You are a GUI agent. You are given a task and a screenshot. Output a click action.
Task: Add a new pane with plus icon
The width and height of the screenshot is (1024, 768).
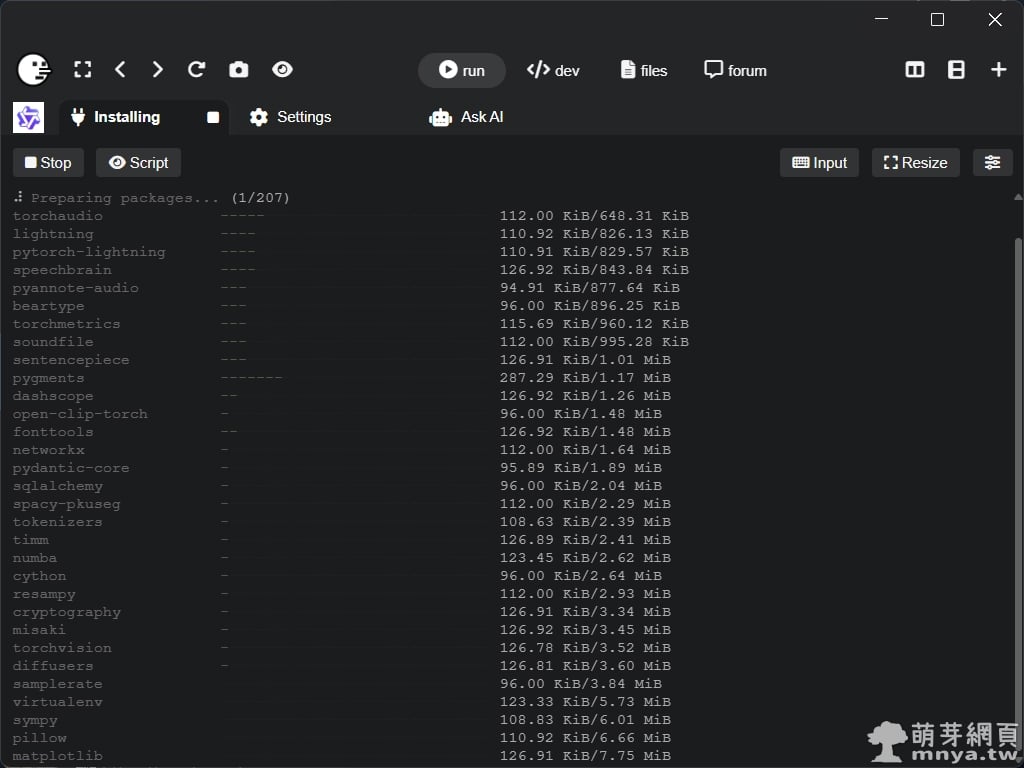click(x=998, y=70)
